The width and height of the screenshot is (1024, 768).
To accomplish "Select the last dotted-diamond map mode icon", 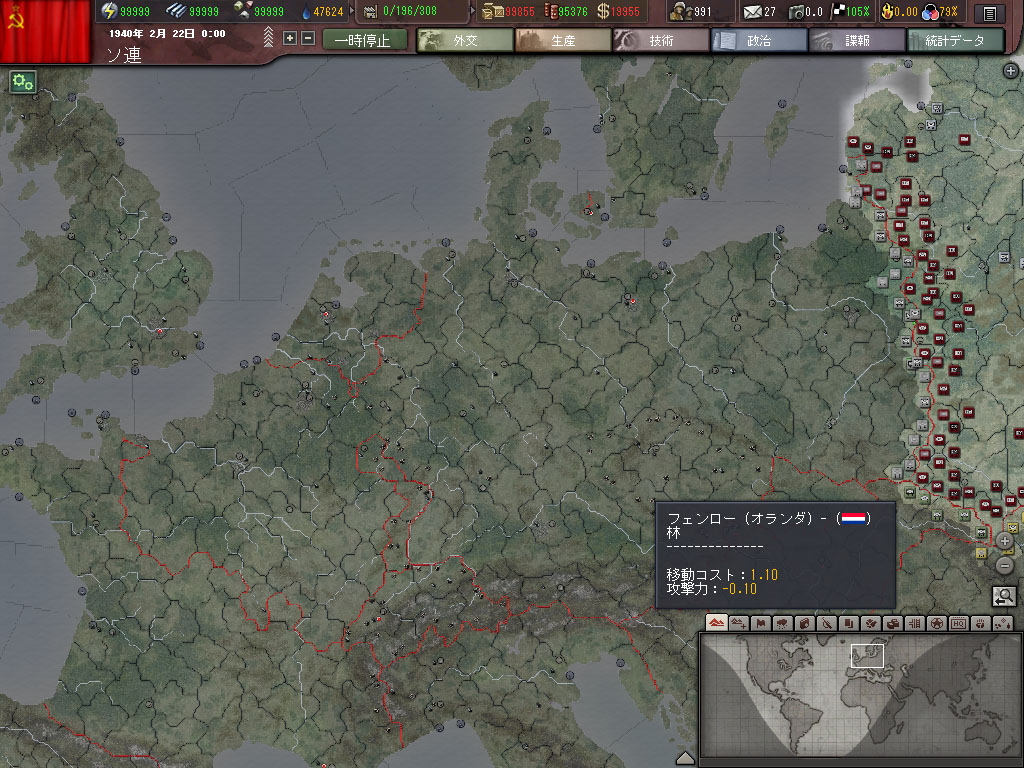I will [x=1002, y=623].
